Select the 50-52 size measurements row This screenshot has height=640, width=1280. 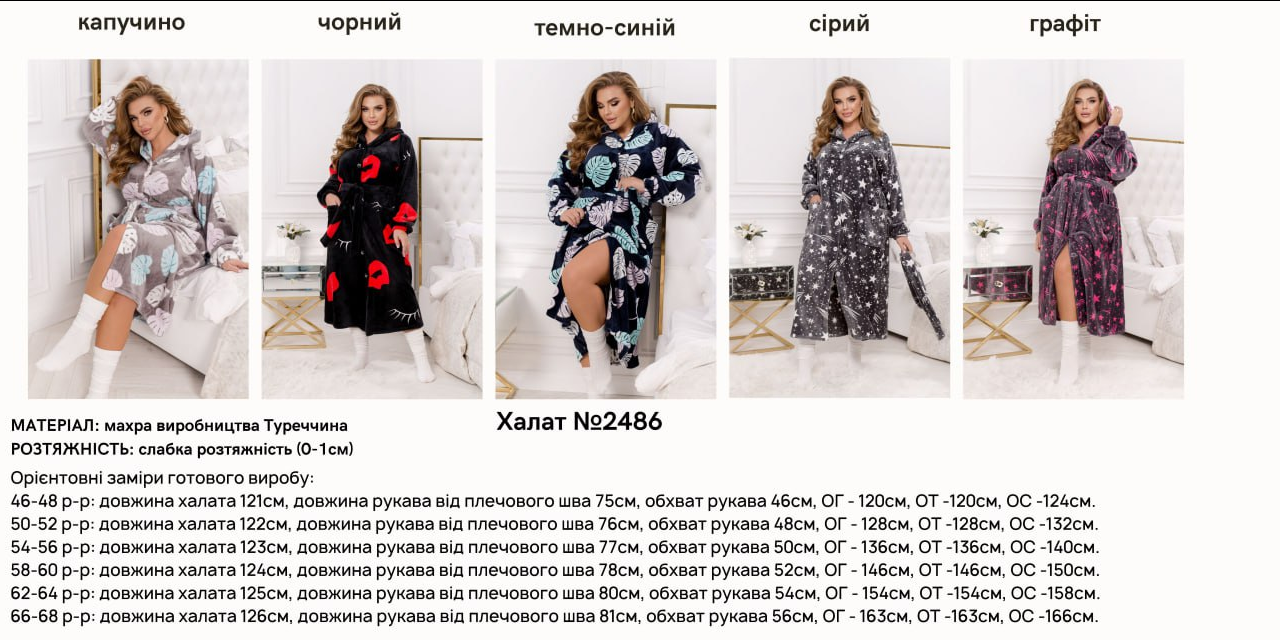(555, 524)
